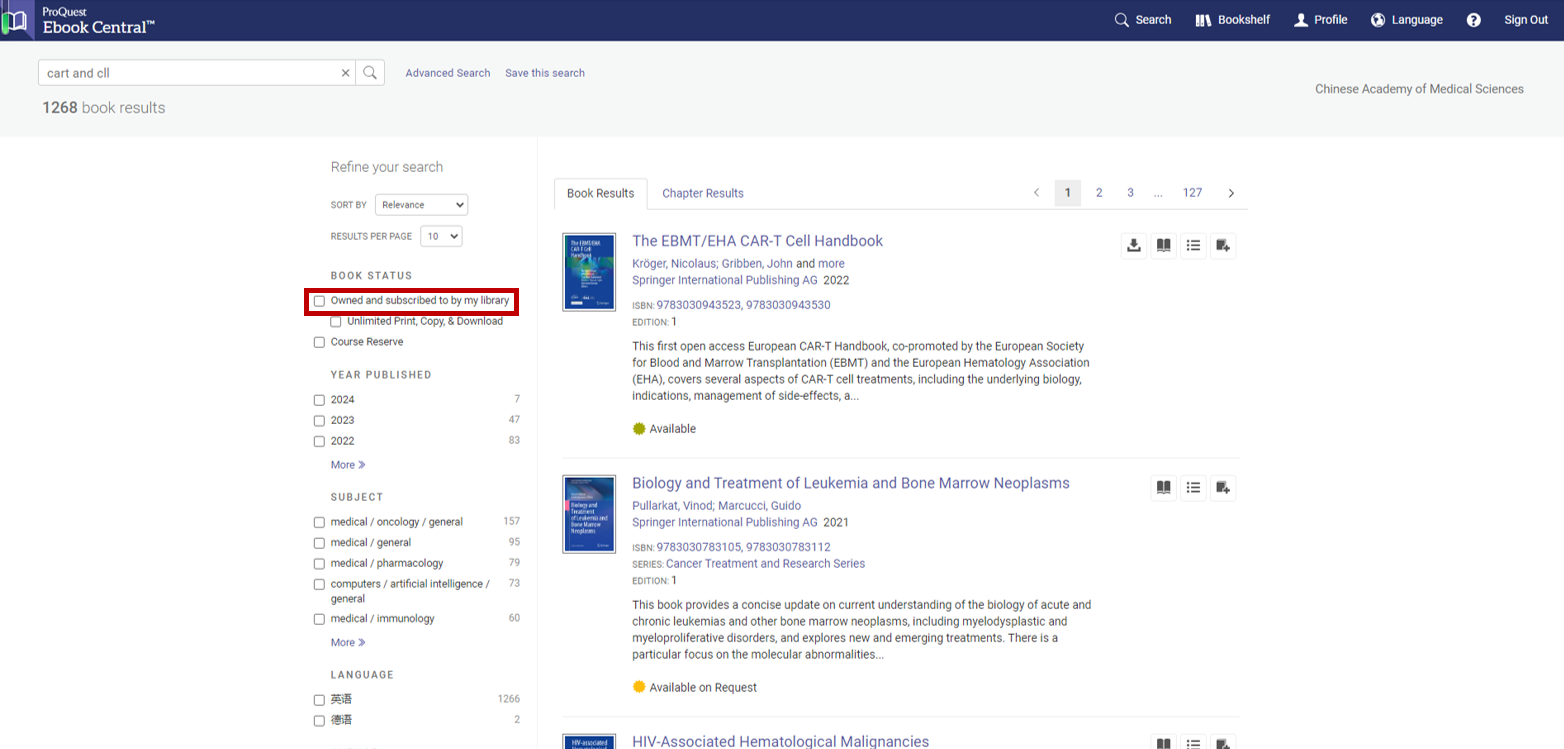Click 'more' authors link for CAR-T Handbook
Viewport: 1564px width, 749px height.
click(831, 264)
